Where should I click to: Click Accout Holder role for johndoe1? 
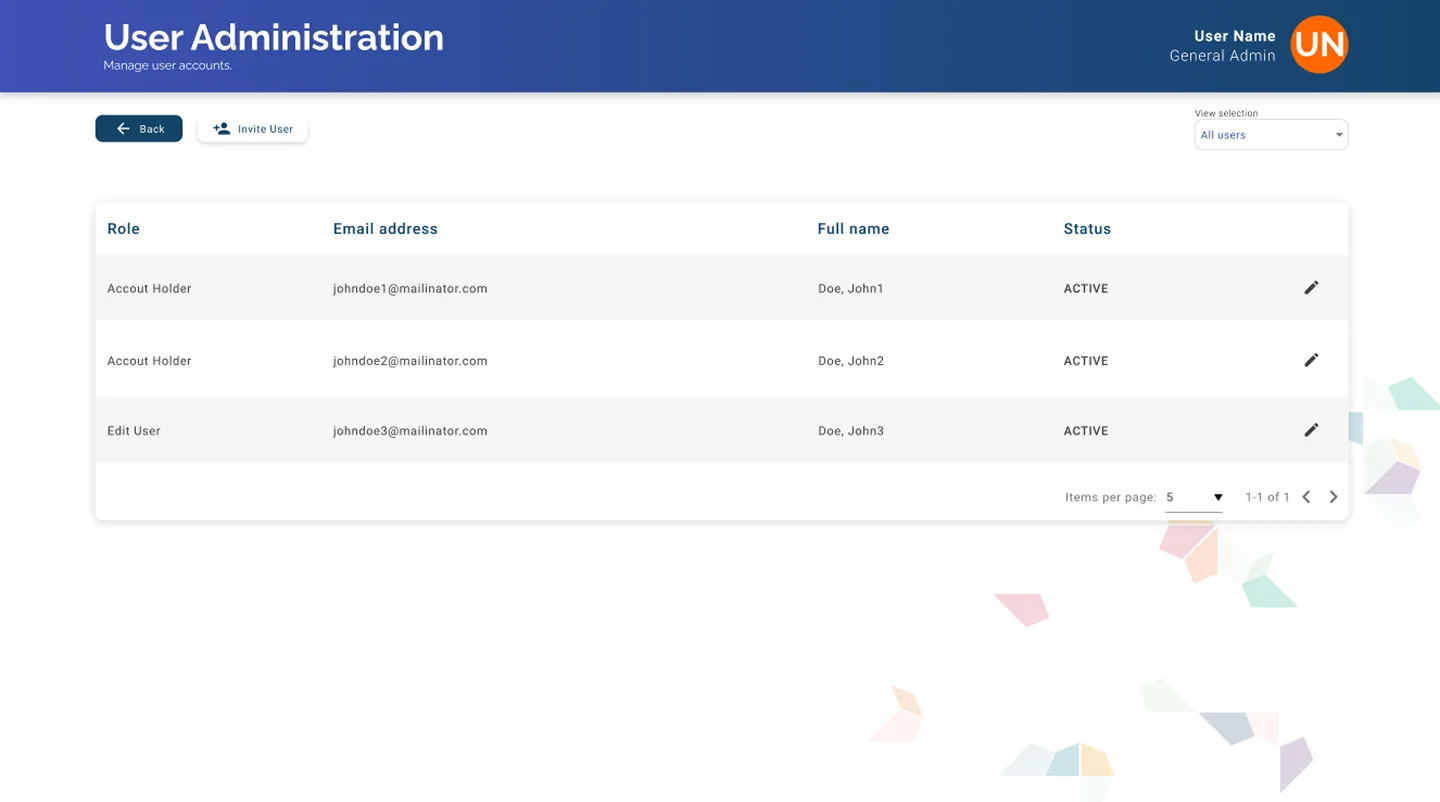pos(149,288)
